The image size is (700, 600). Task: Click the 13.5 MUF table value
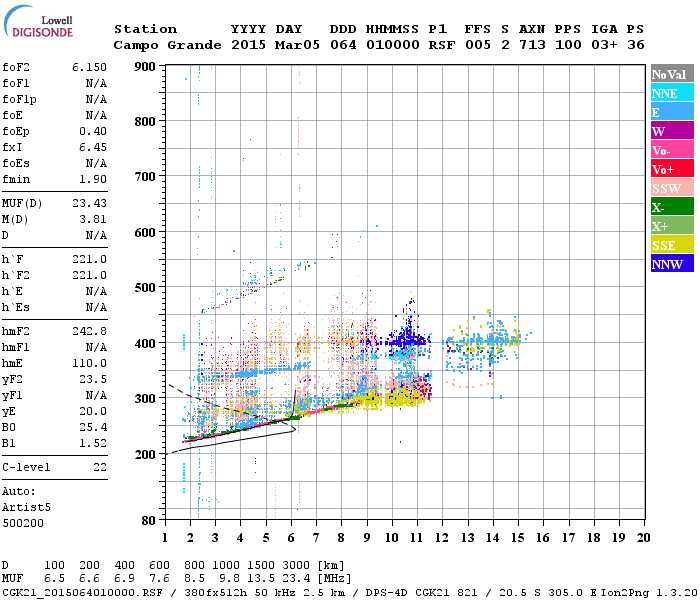pyautogui.click(x=261, y=579)
